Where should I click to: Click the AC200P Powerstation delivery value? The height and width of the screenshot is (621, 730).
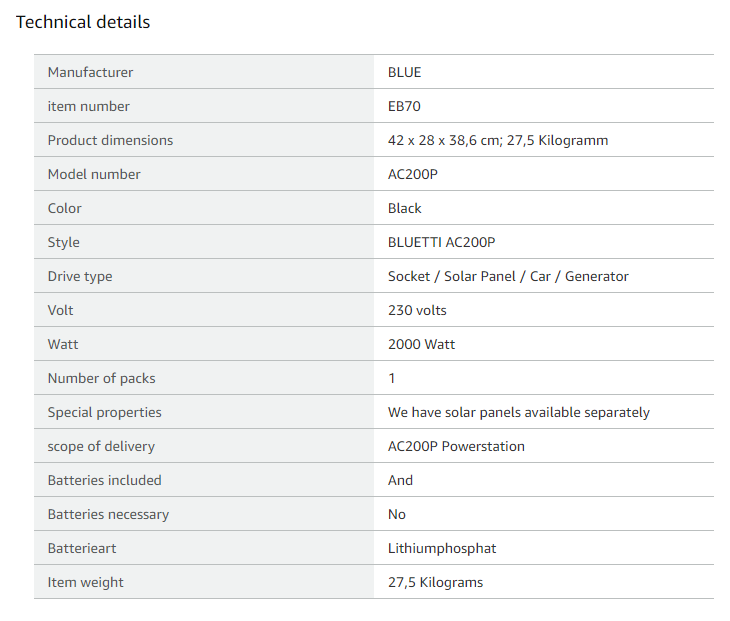[x=456, y=446]
